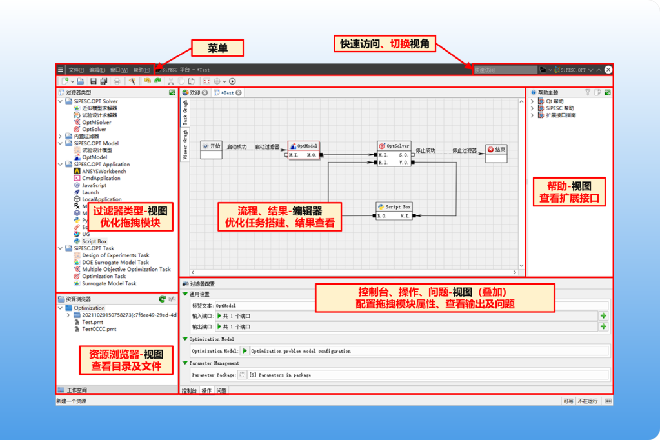660x440 pixels.
Task: Open the second menu in the menu bar
Action: [97, 70]
